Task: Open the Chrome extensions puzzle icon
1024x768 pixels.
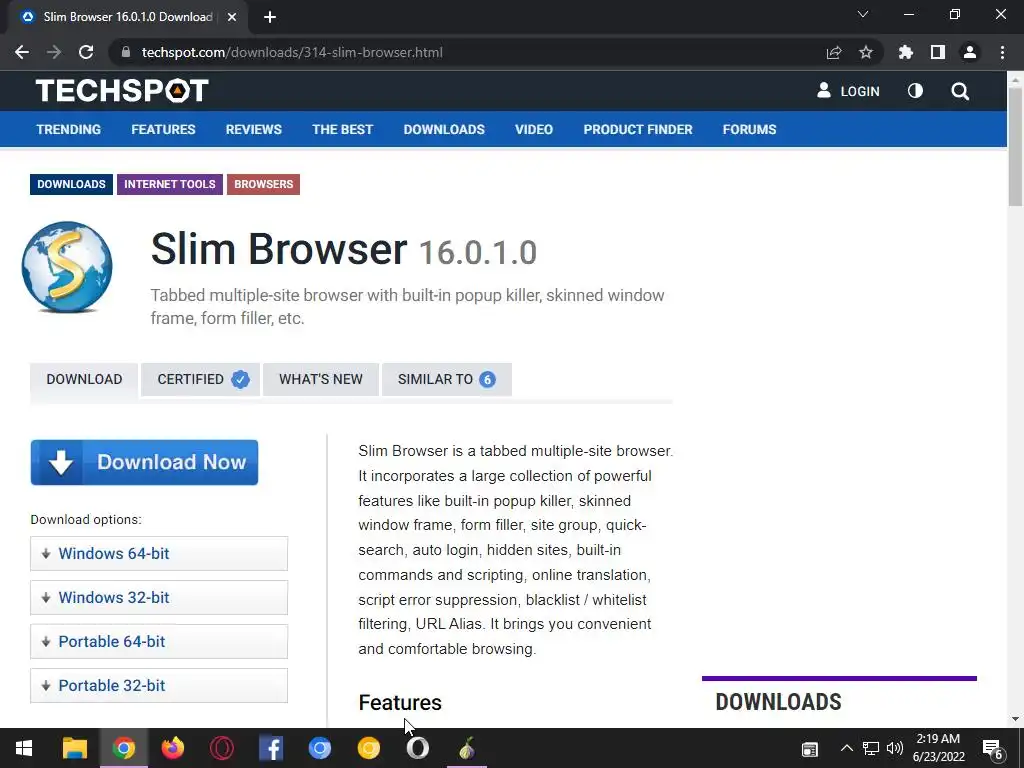Action: [906, 52]
